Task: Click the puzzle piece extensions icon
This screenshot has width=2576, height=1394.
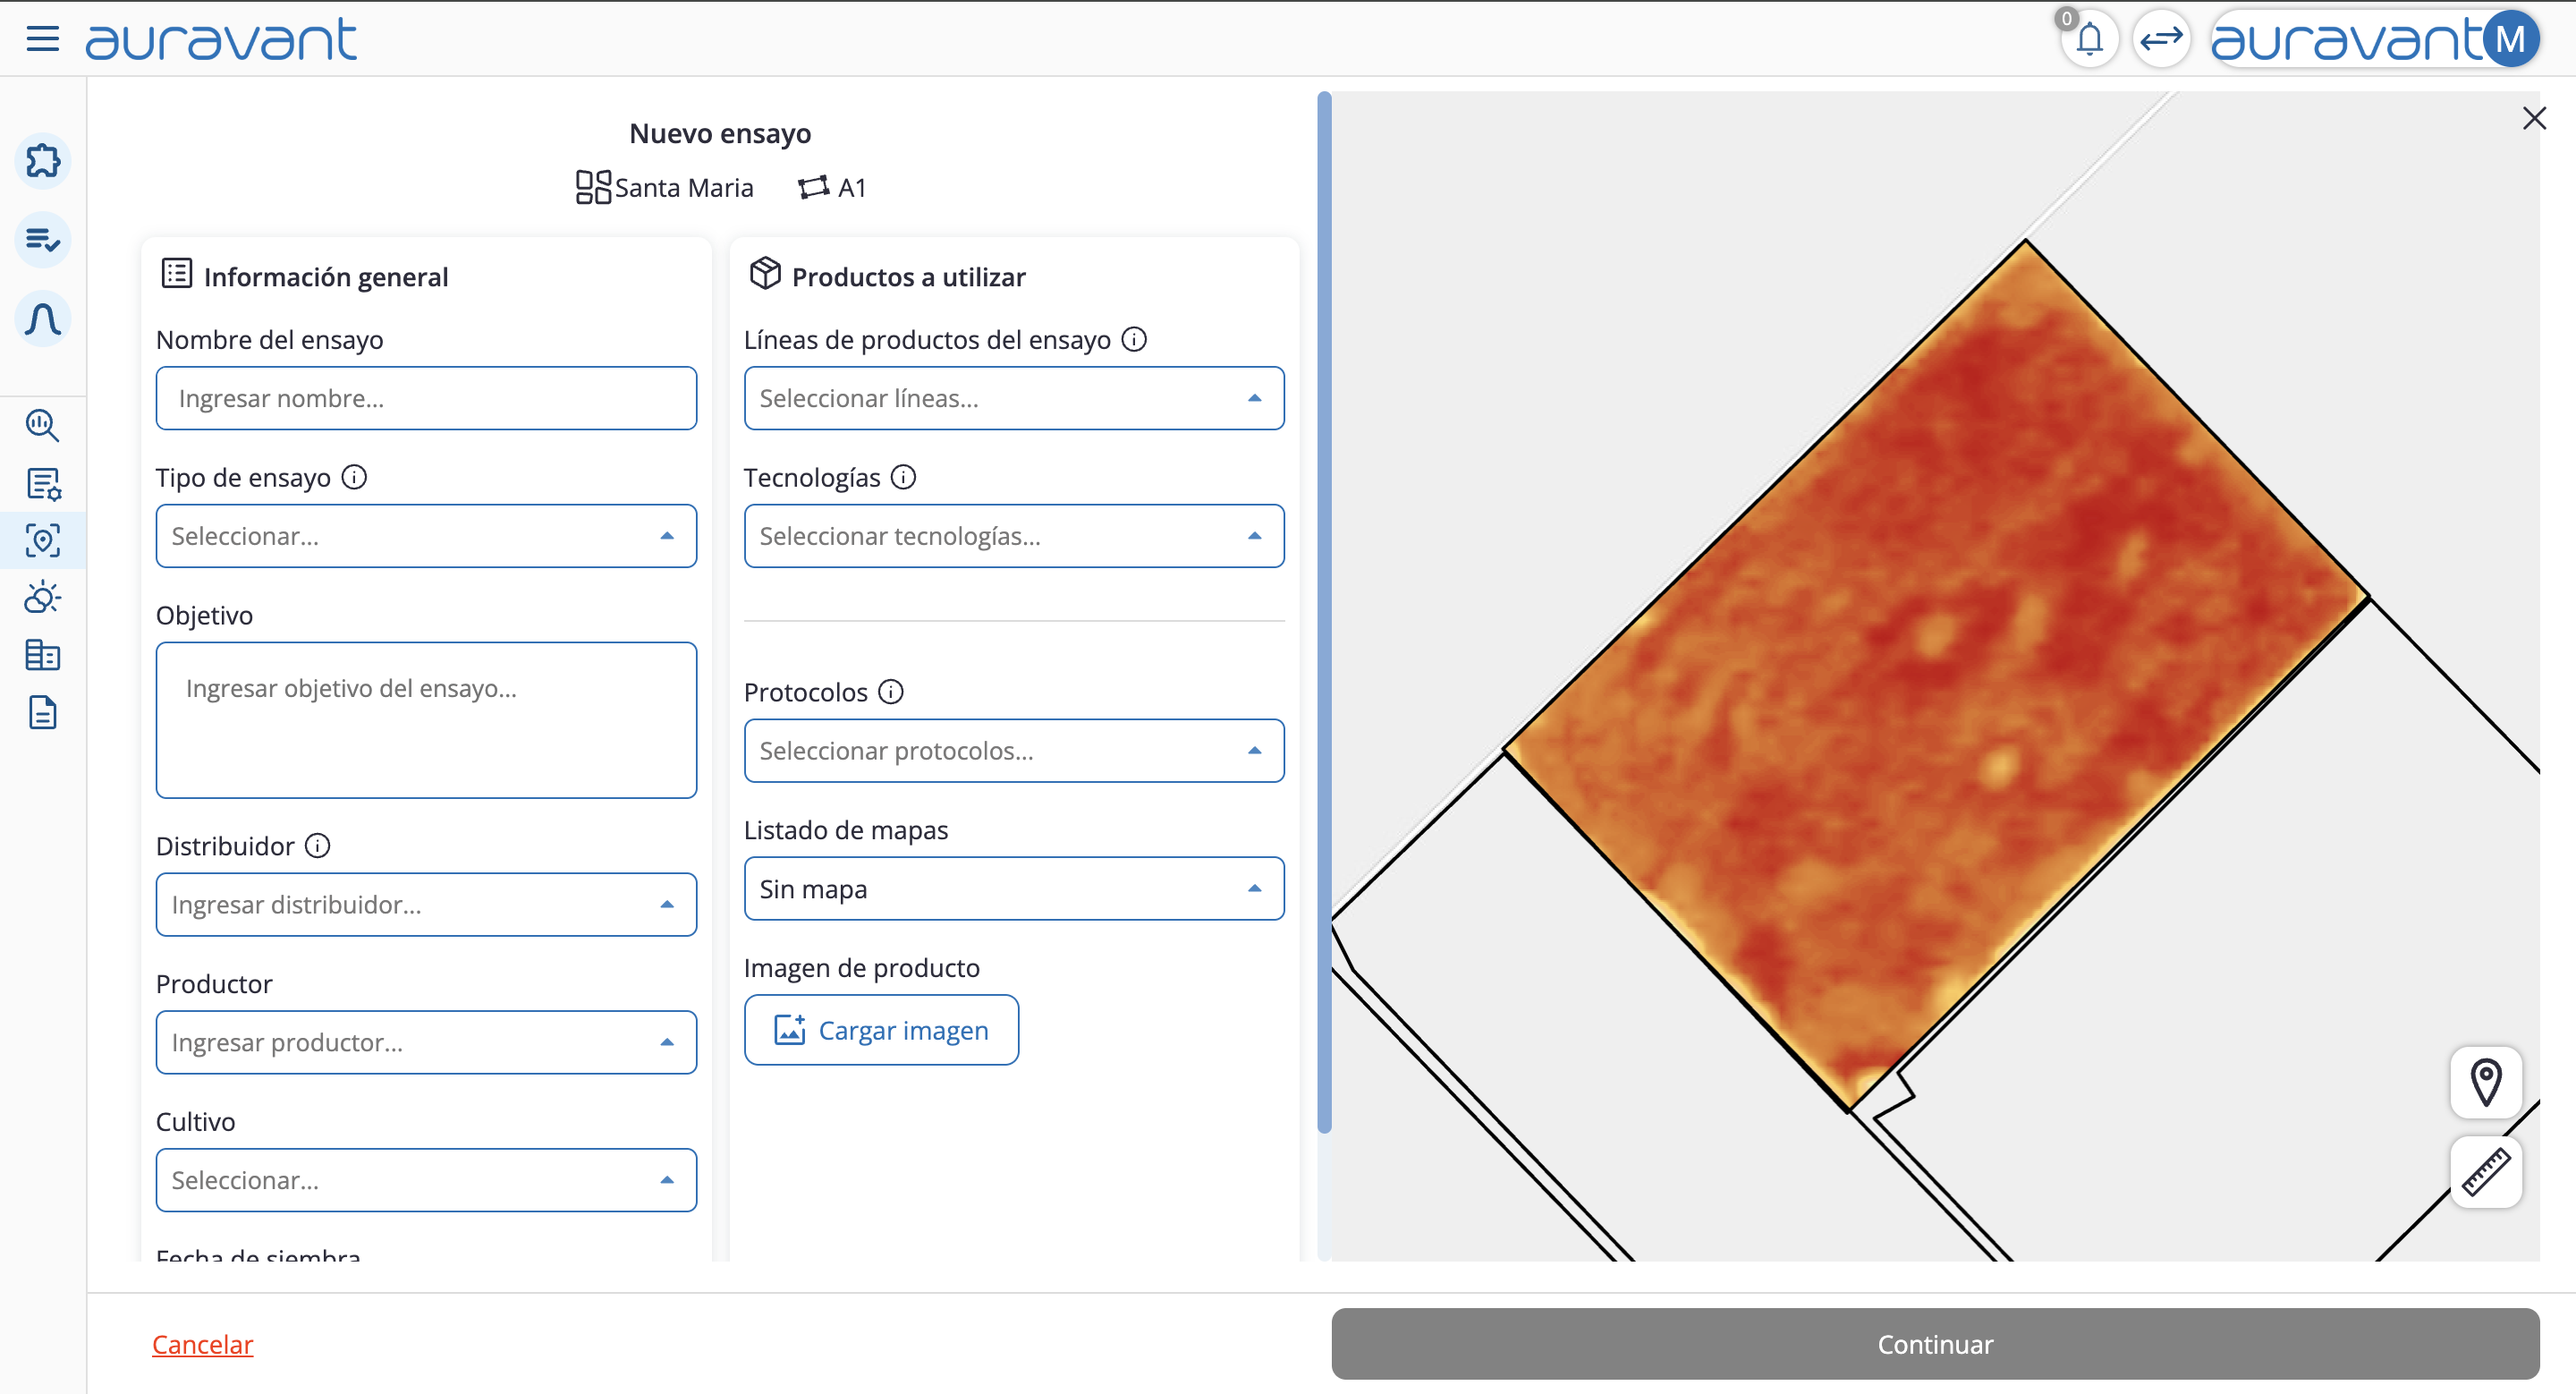Action: [x=43, y=160]
